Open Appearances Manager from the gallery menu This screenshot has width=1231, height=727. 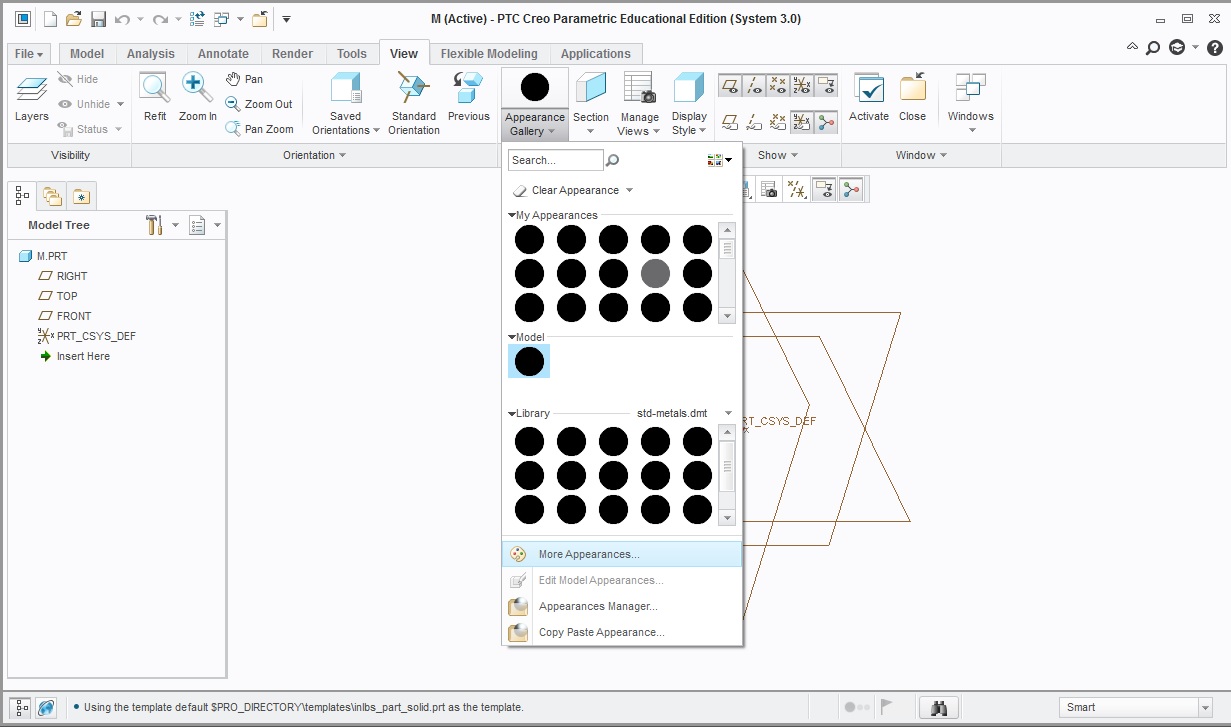click(x=622, y=606)
